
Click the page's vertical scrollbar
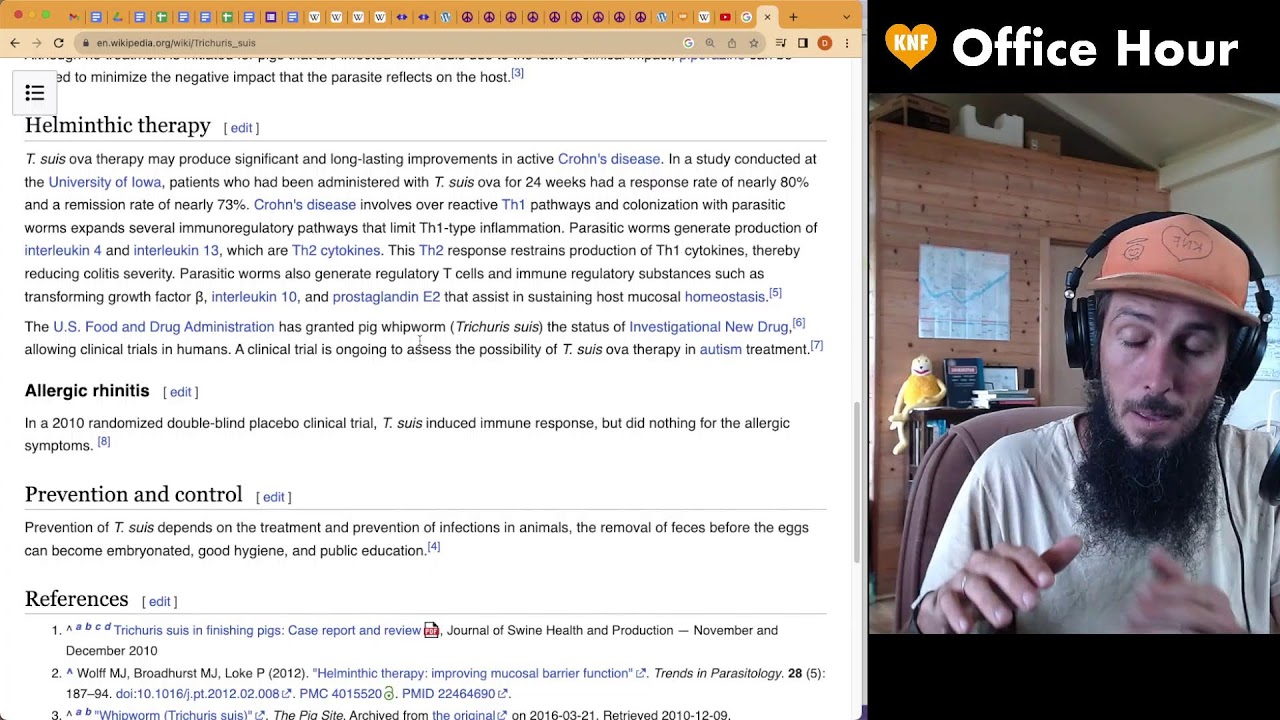[858, 480]
